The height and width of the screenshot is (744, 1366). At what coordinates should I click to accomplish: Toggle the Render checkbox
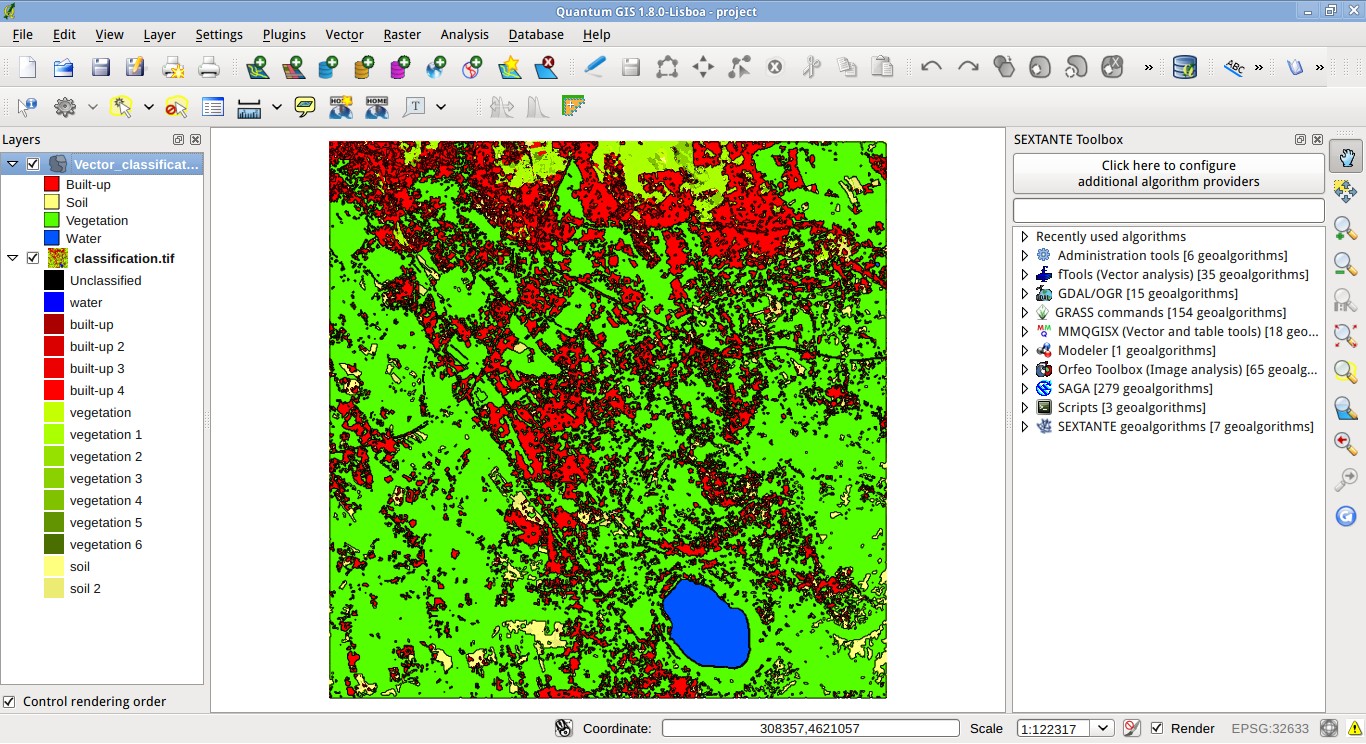pyautogui.click(x=1157, y=728)
